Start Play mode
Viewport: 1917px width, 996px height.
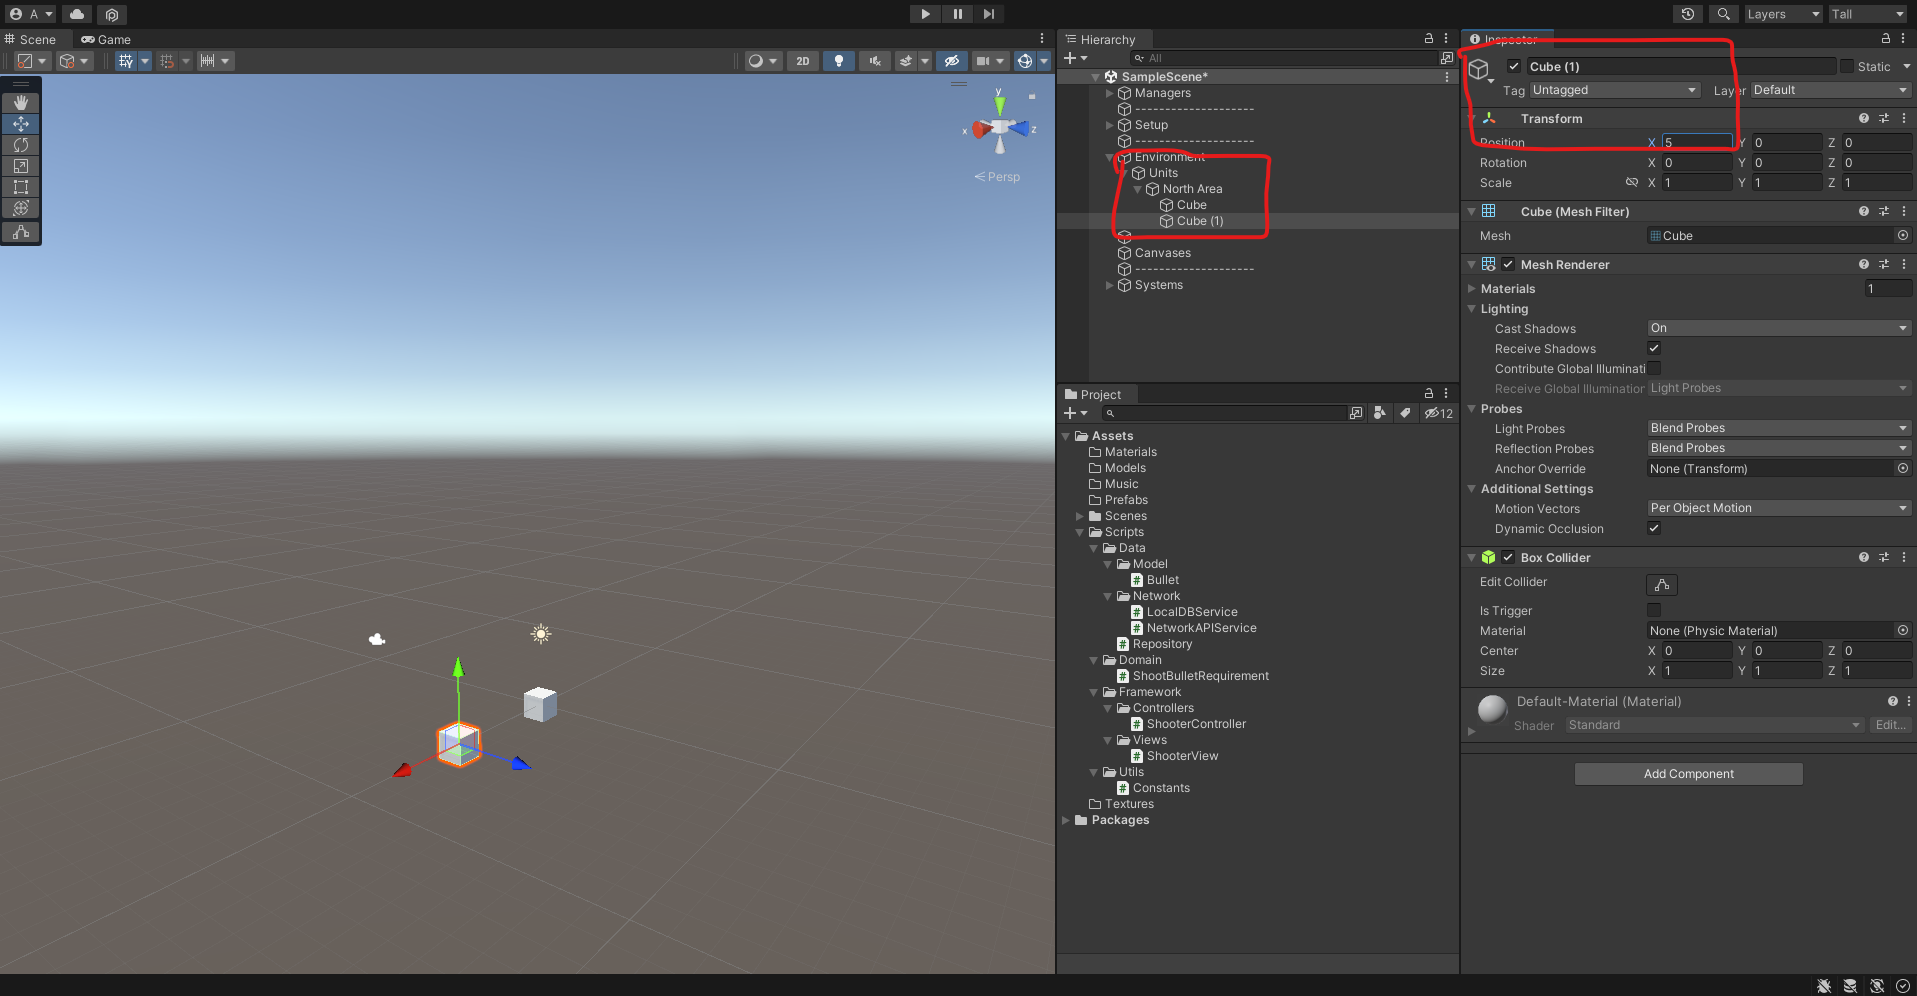tap(925, 14)
